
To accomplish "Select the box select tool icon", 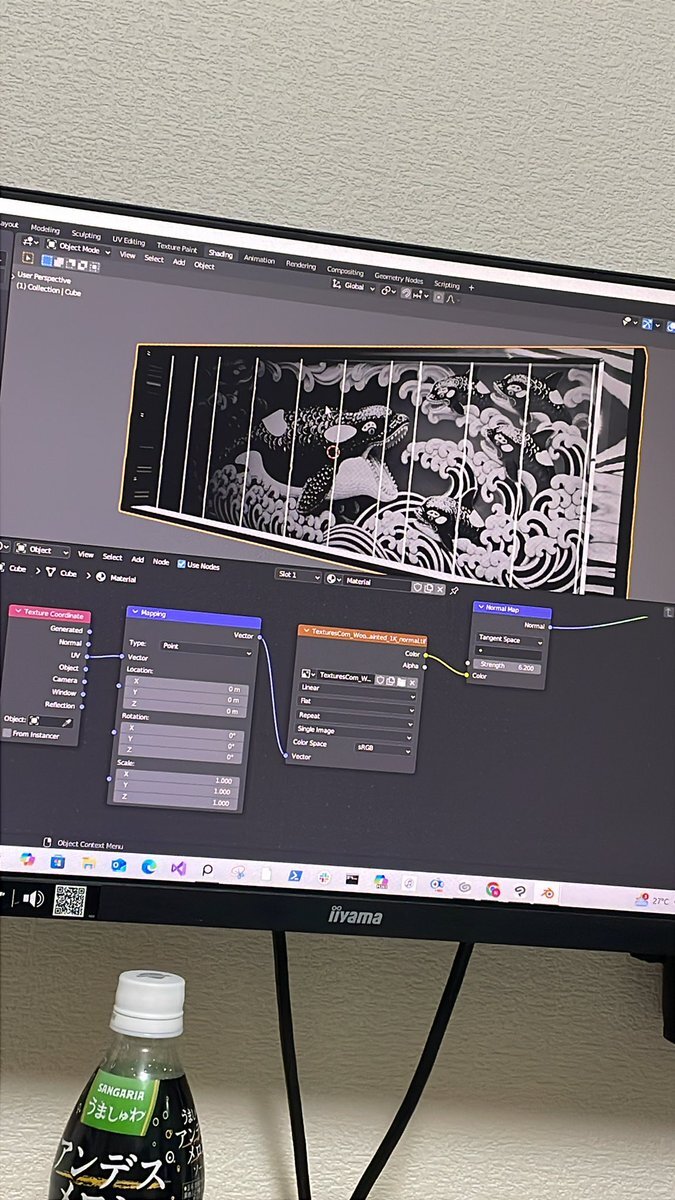I will (47, 261).
